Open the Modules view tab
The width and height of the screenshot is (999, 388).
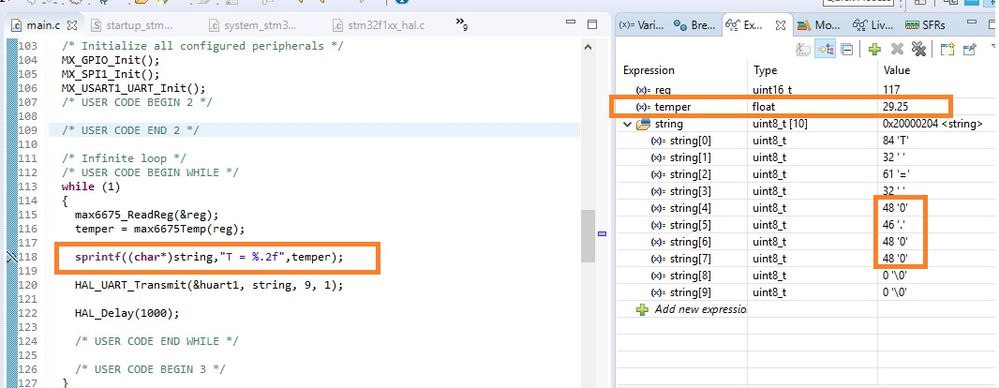[x=819, y=25]
